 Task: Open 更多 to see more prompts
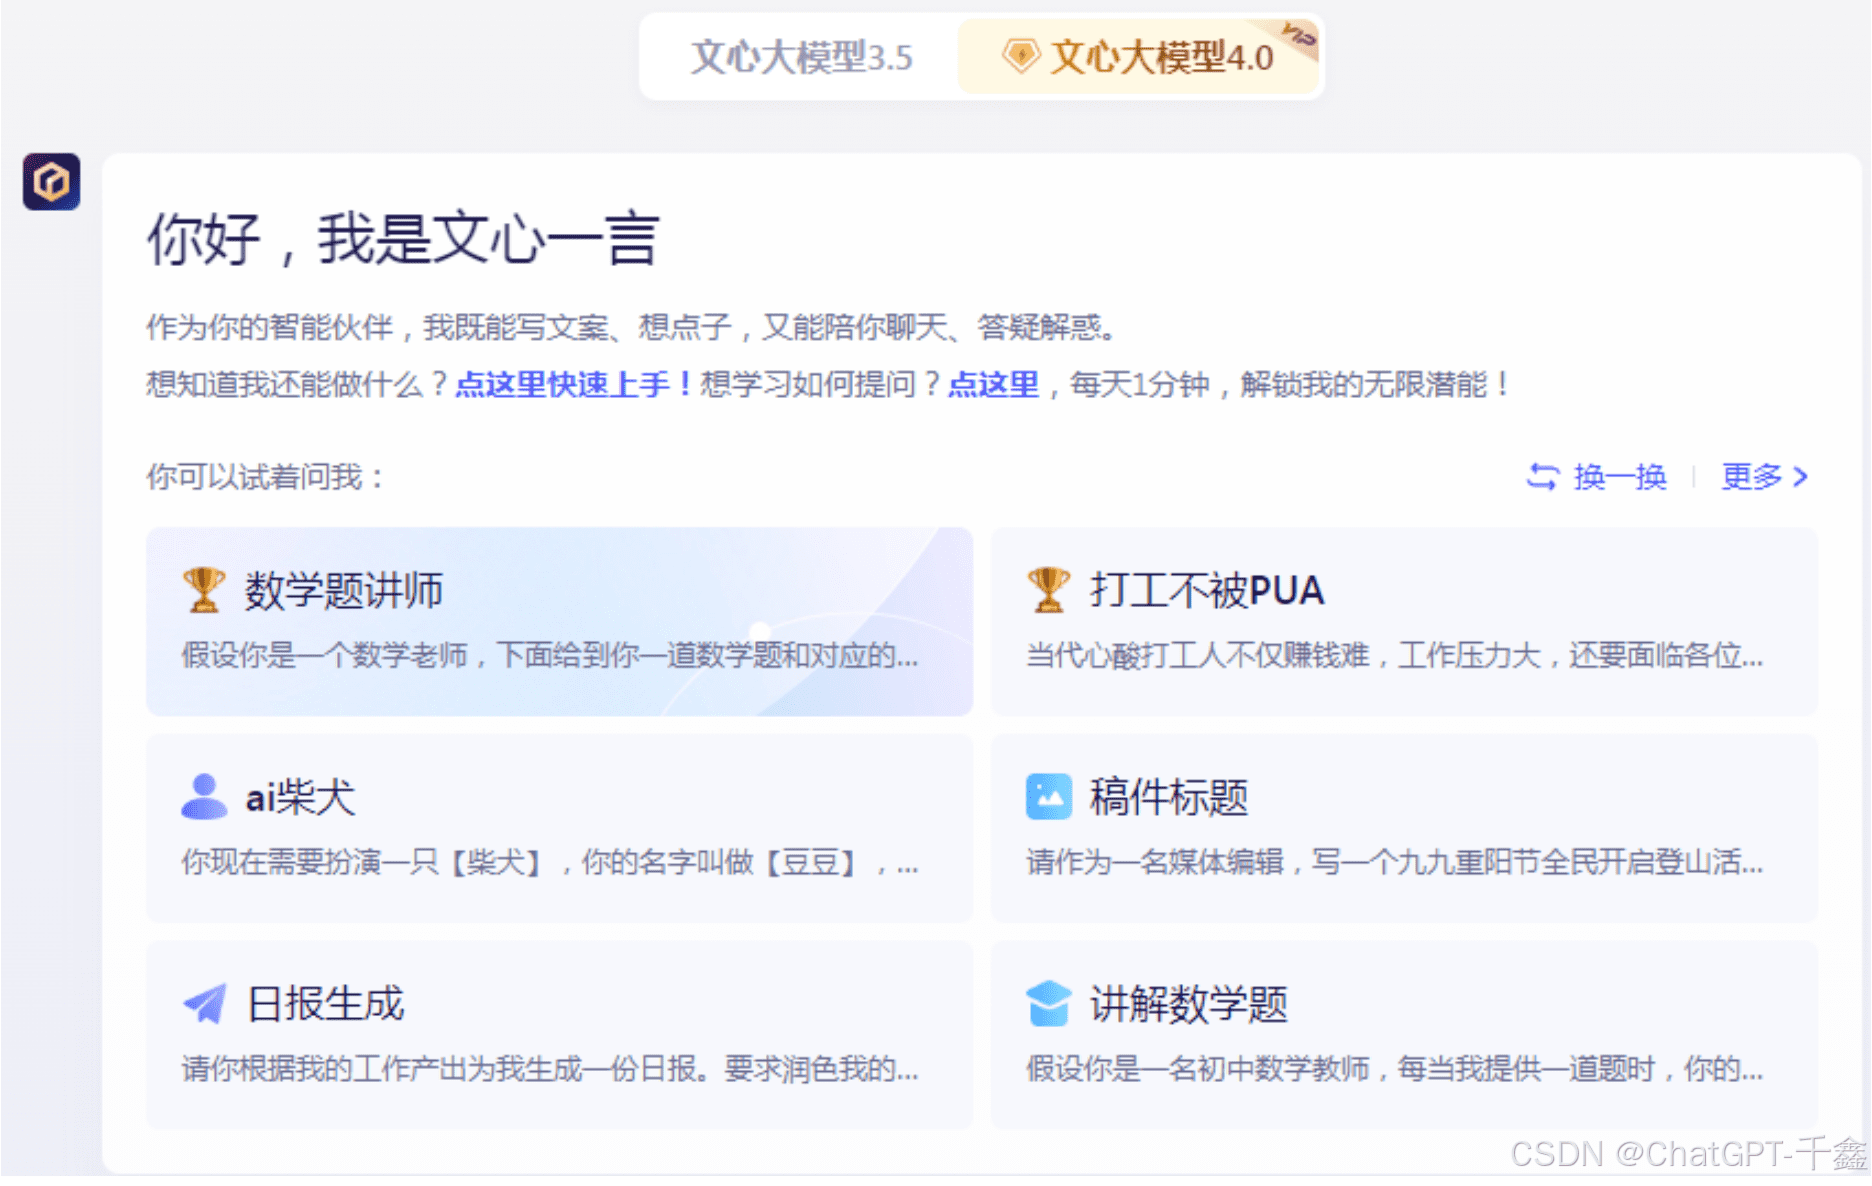coord(1752,477)
